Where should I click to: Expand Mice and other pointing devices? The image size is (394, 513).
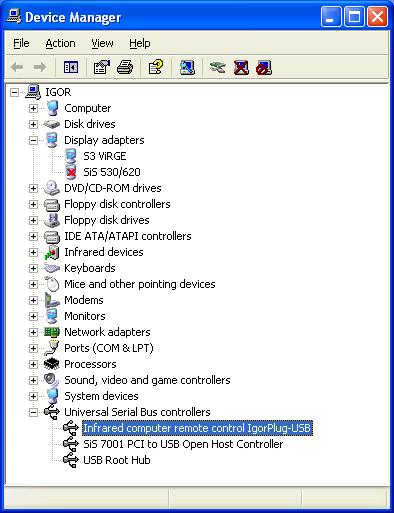click(33, 284)
